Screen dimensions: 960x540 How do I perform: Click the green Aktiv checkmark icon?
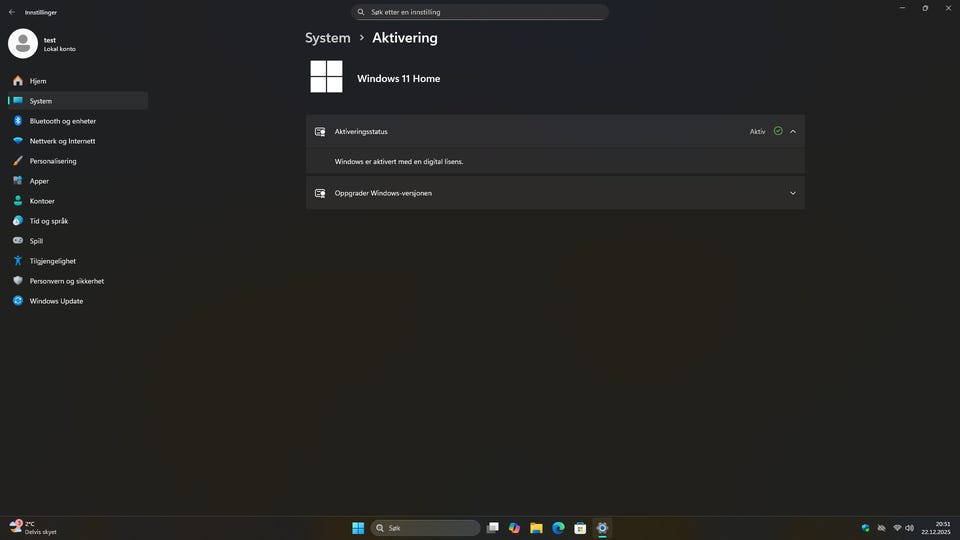click(778, 131)
